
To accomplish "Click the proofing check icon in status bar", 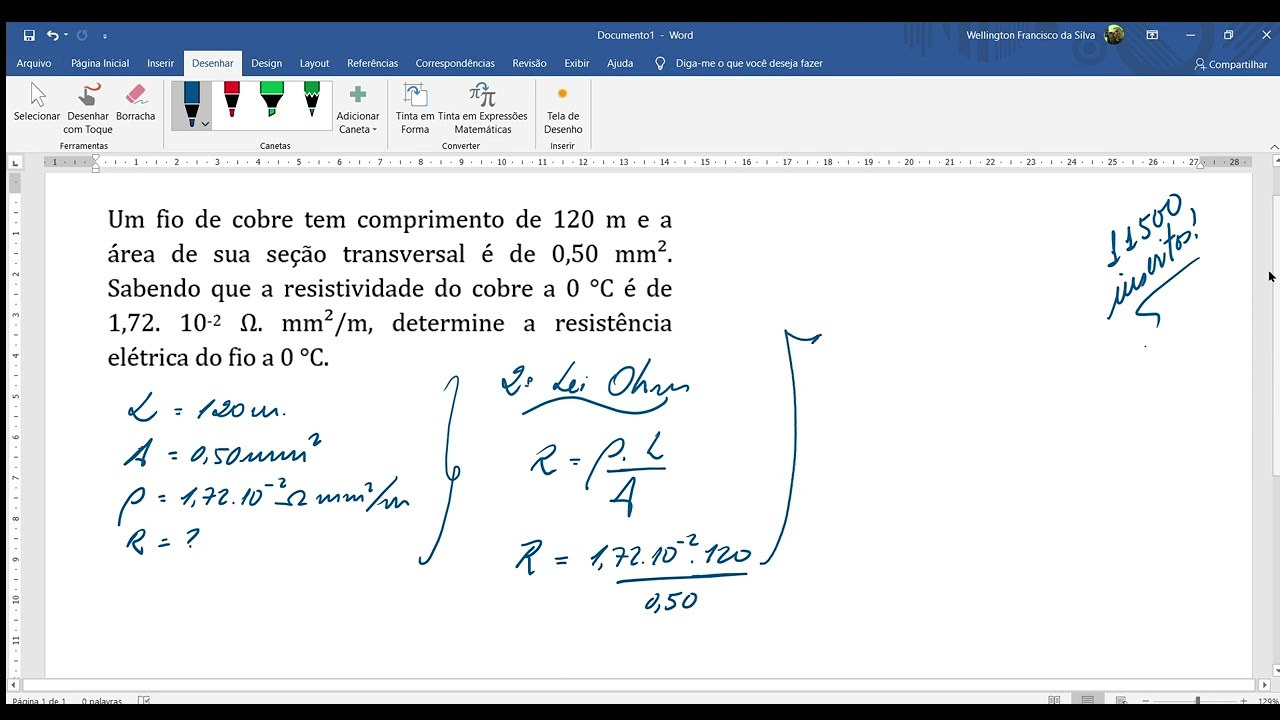I will [144, 702].
